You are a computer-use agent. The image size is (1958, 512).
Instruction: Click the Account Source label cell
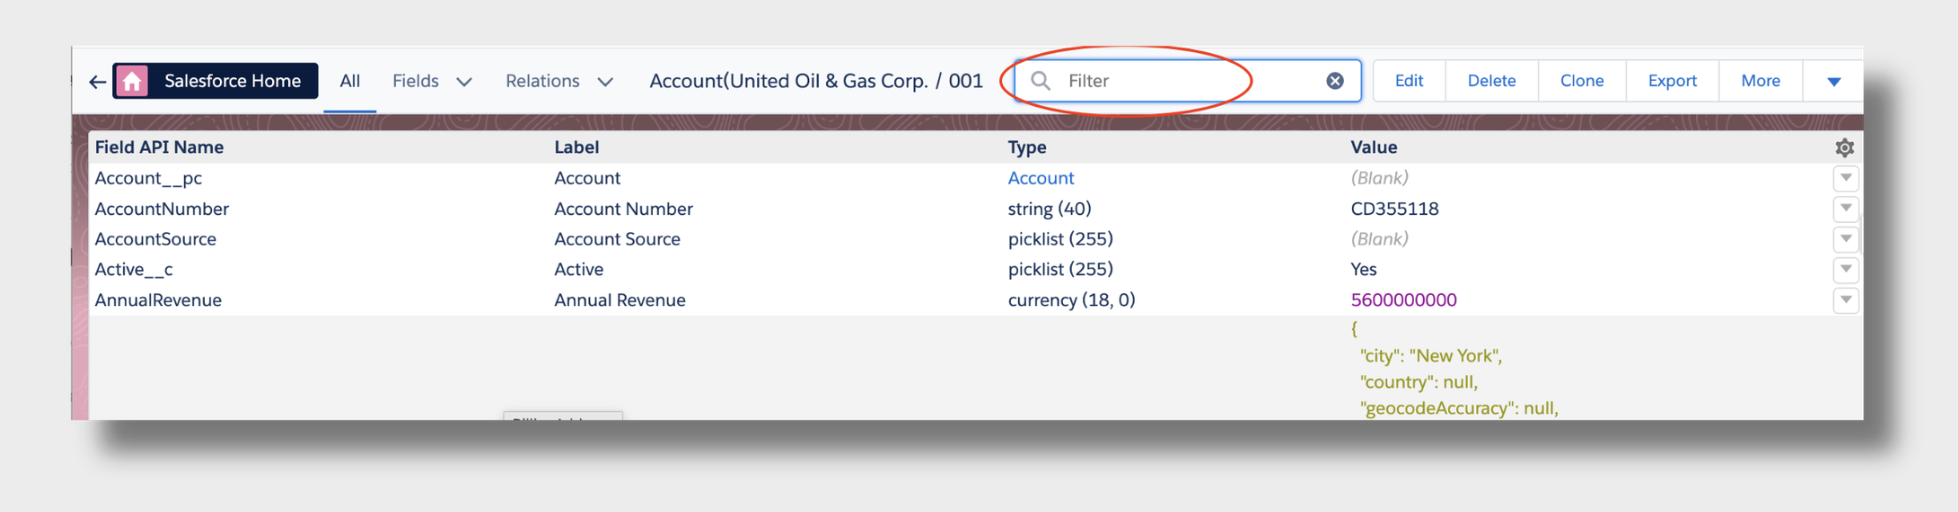(617, 239)
